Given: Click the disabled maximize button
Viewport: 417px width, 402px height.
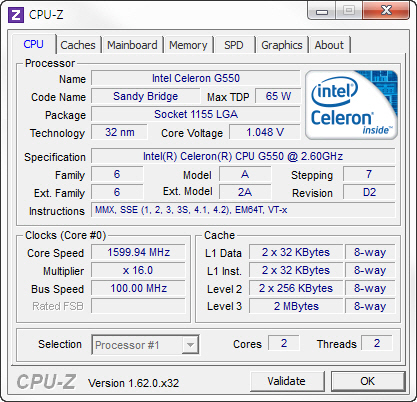Looking at the screenshot, I should (349, 11).
